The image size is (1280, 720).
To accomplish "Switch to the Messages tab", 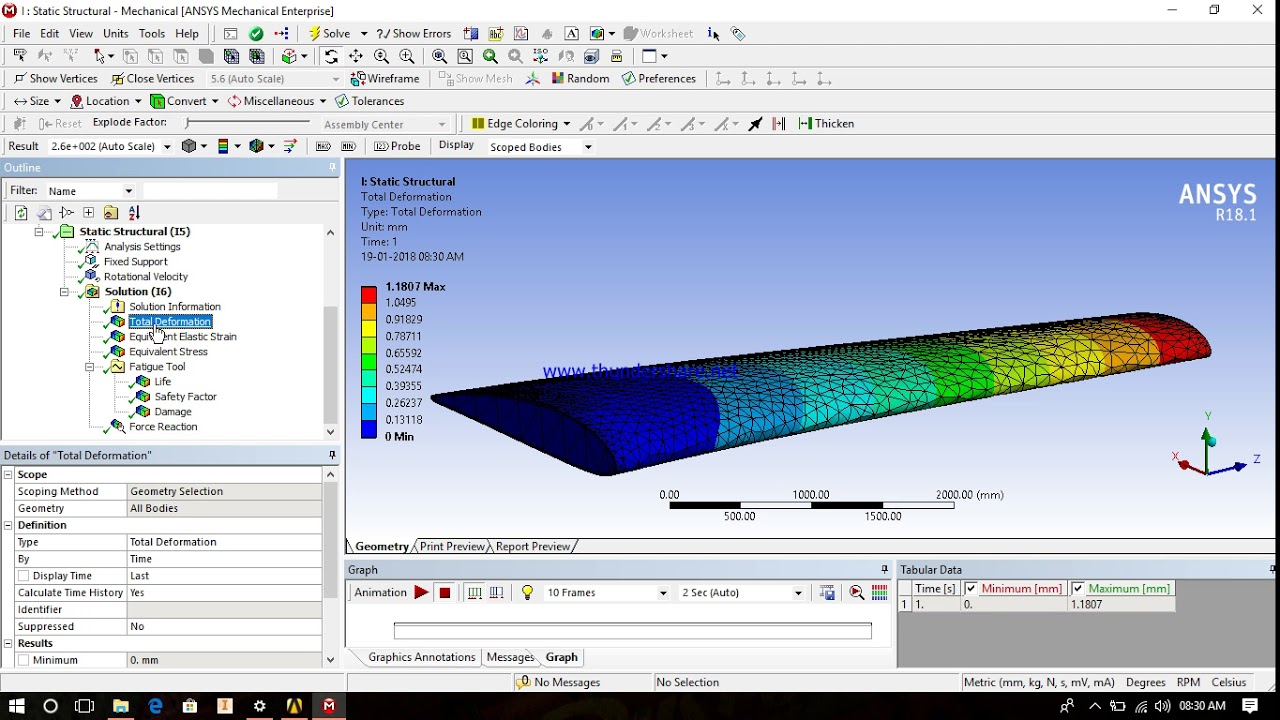I will pos(510,657).
